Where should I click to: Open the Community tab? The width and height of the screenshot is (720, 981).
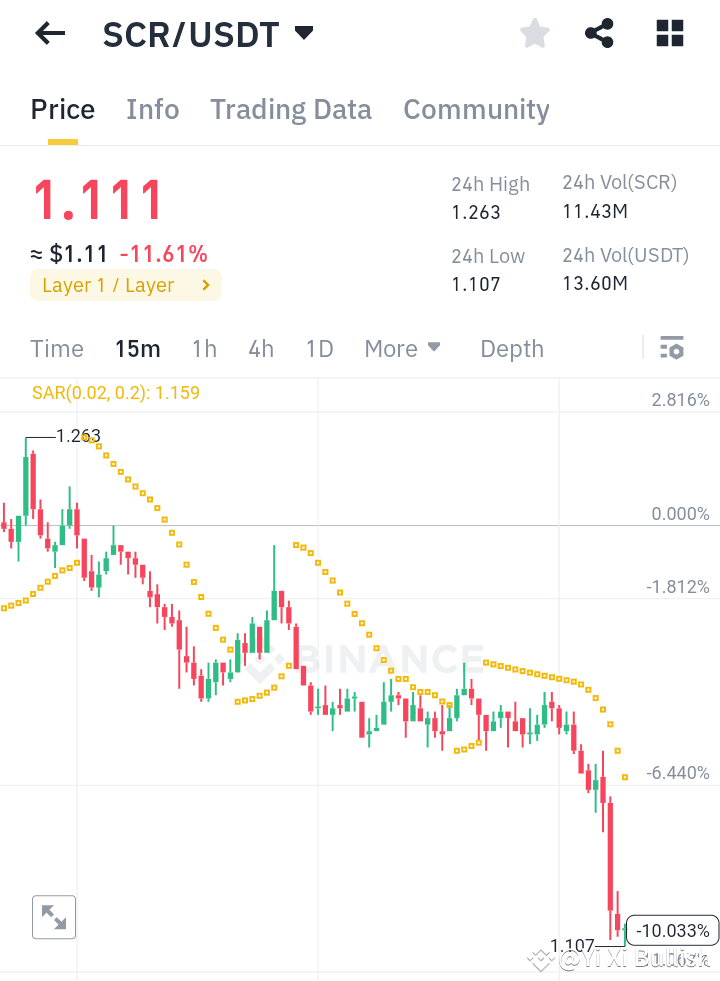476,109
